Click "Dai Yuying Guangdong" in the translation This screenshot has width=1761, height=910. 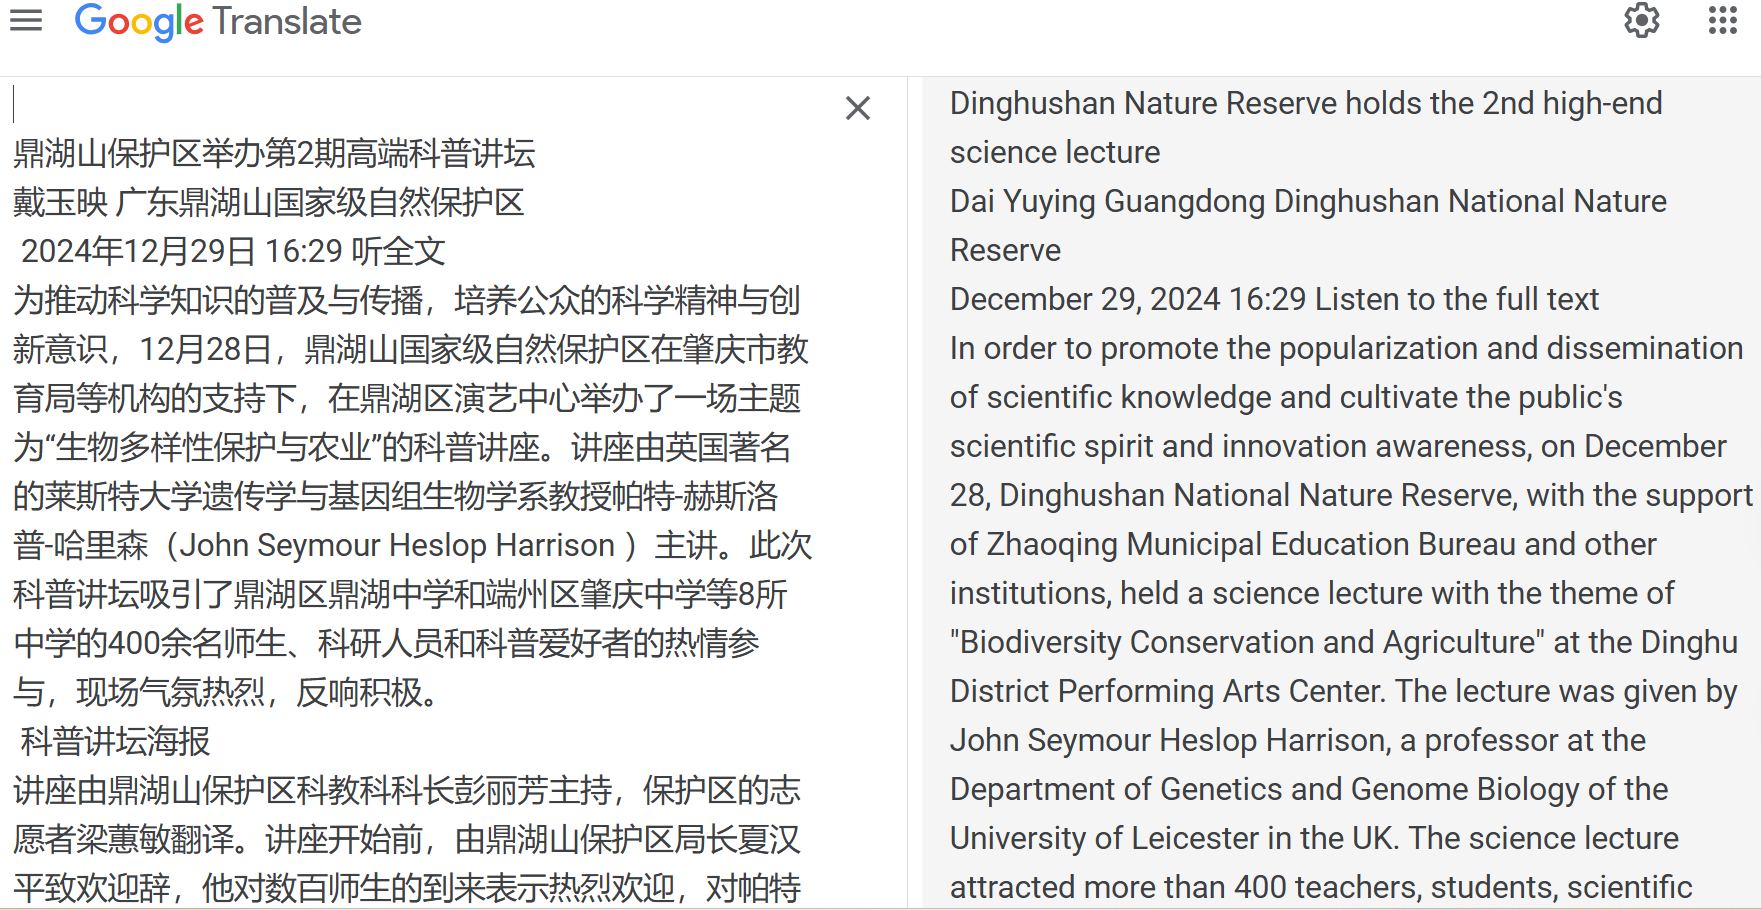pos(1107,202)
